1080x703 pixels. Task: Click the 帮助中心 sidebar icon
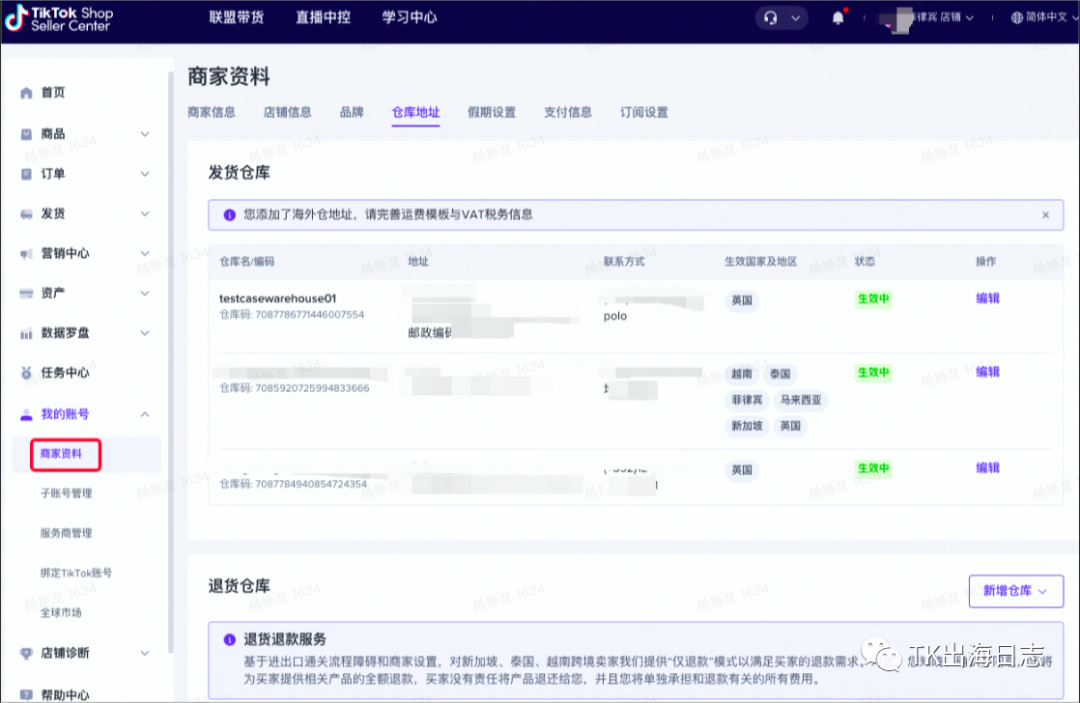(x=26, y=695)
